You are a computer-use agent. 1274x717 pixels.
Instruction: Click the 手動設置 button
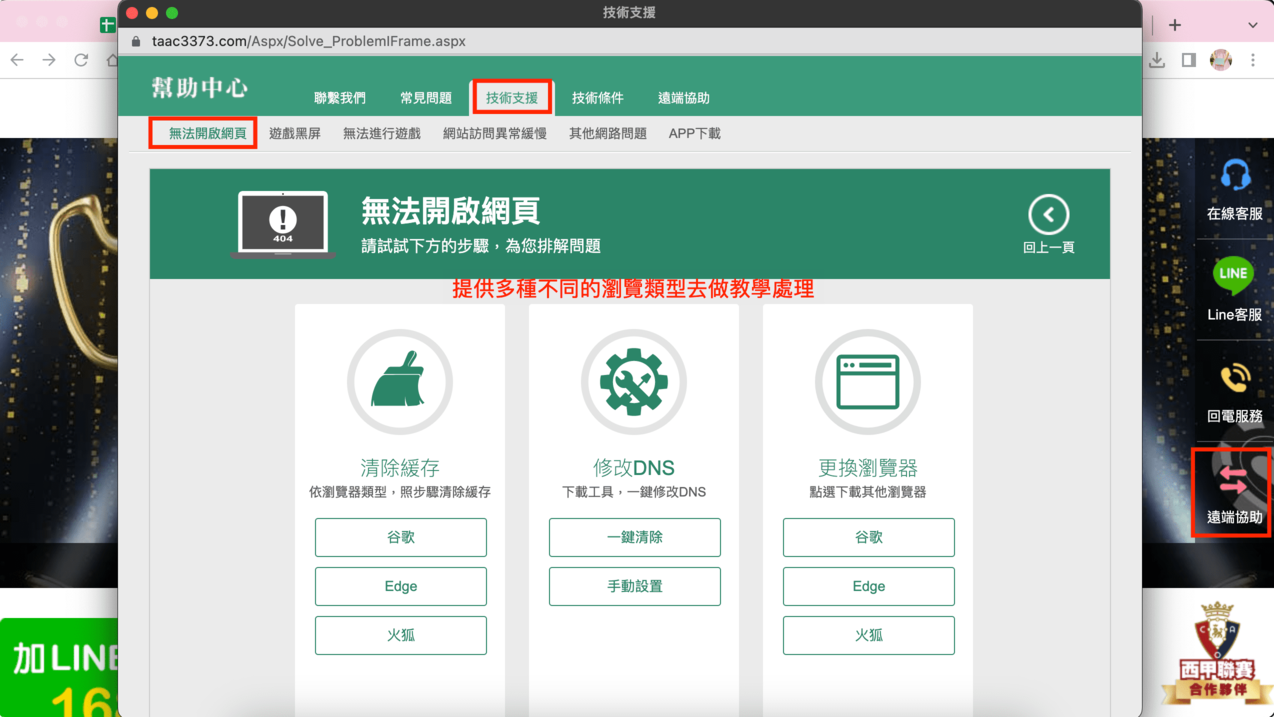[x=635, y=586]
